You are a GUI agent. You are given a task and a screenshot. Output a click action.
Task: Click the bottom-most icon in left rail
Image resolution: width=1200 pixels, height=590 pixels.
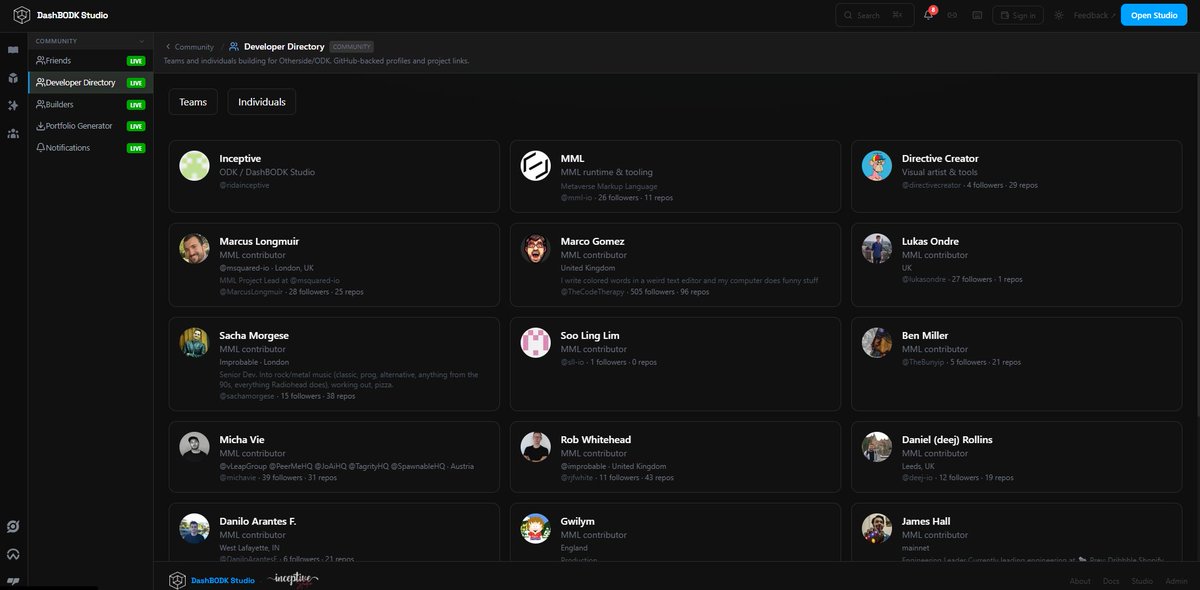[13, 581]
